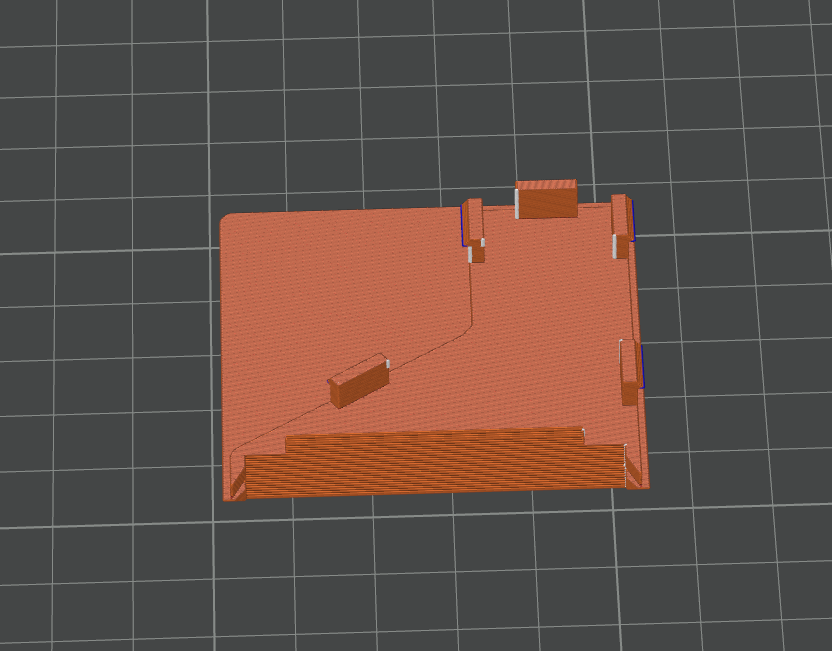
Task: Click the long stepped ledge along the front edge
Action: (435, 463)
